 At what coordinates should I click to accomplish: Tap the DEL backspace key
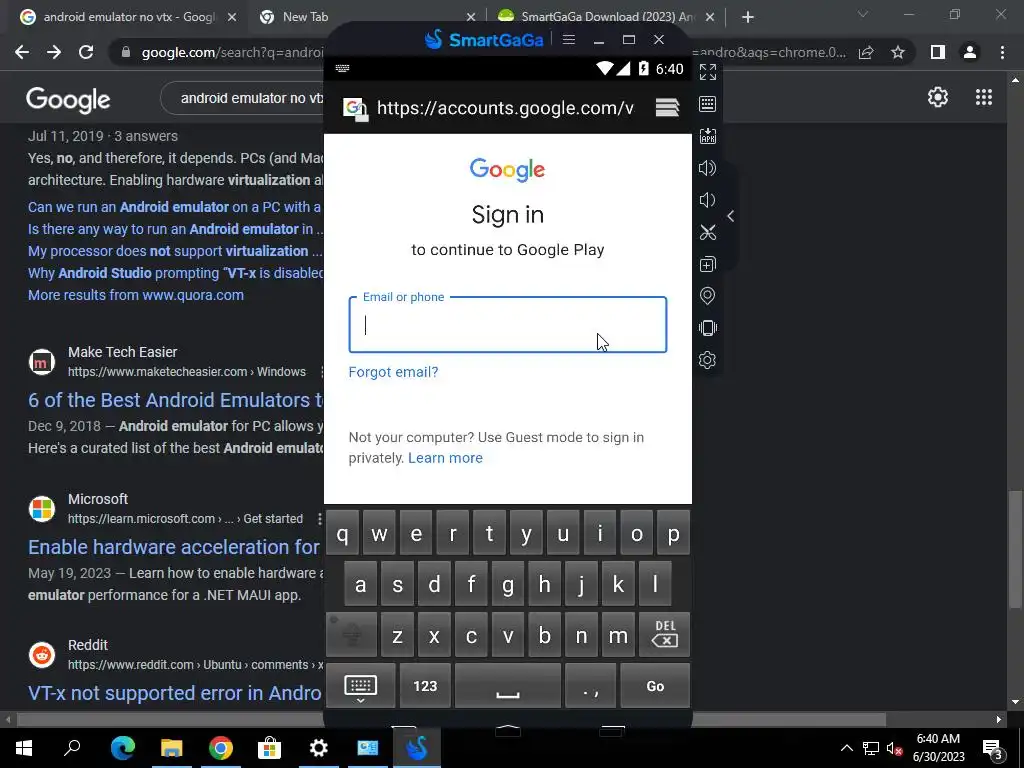coord(665,634)
